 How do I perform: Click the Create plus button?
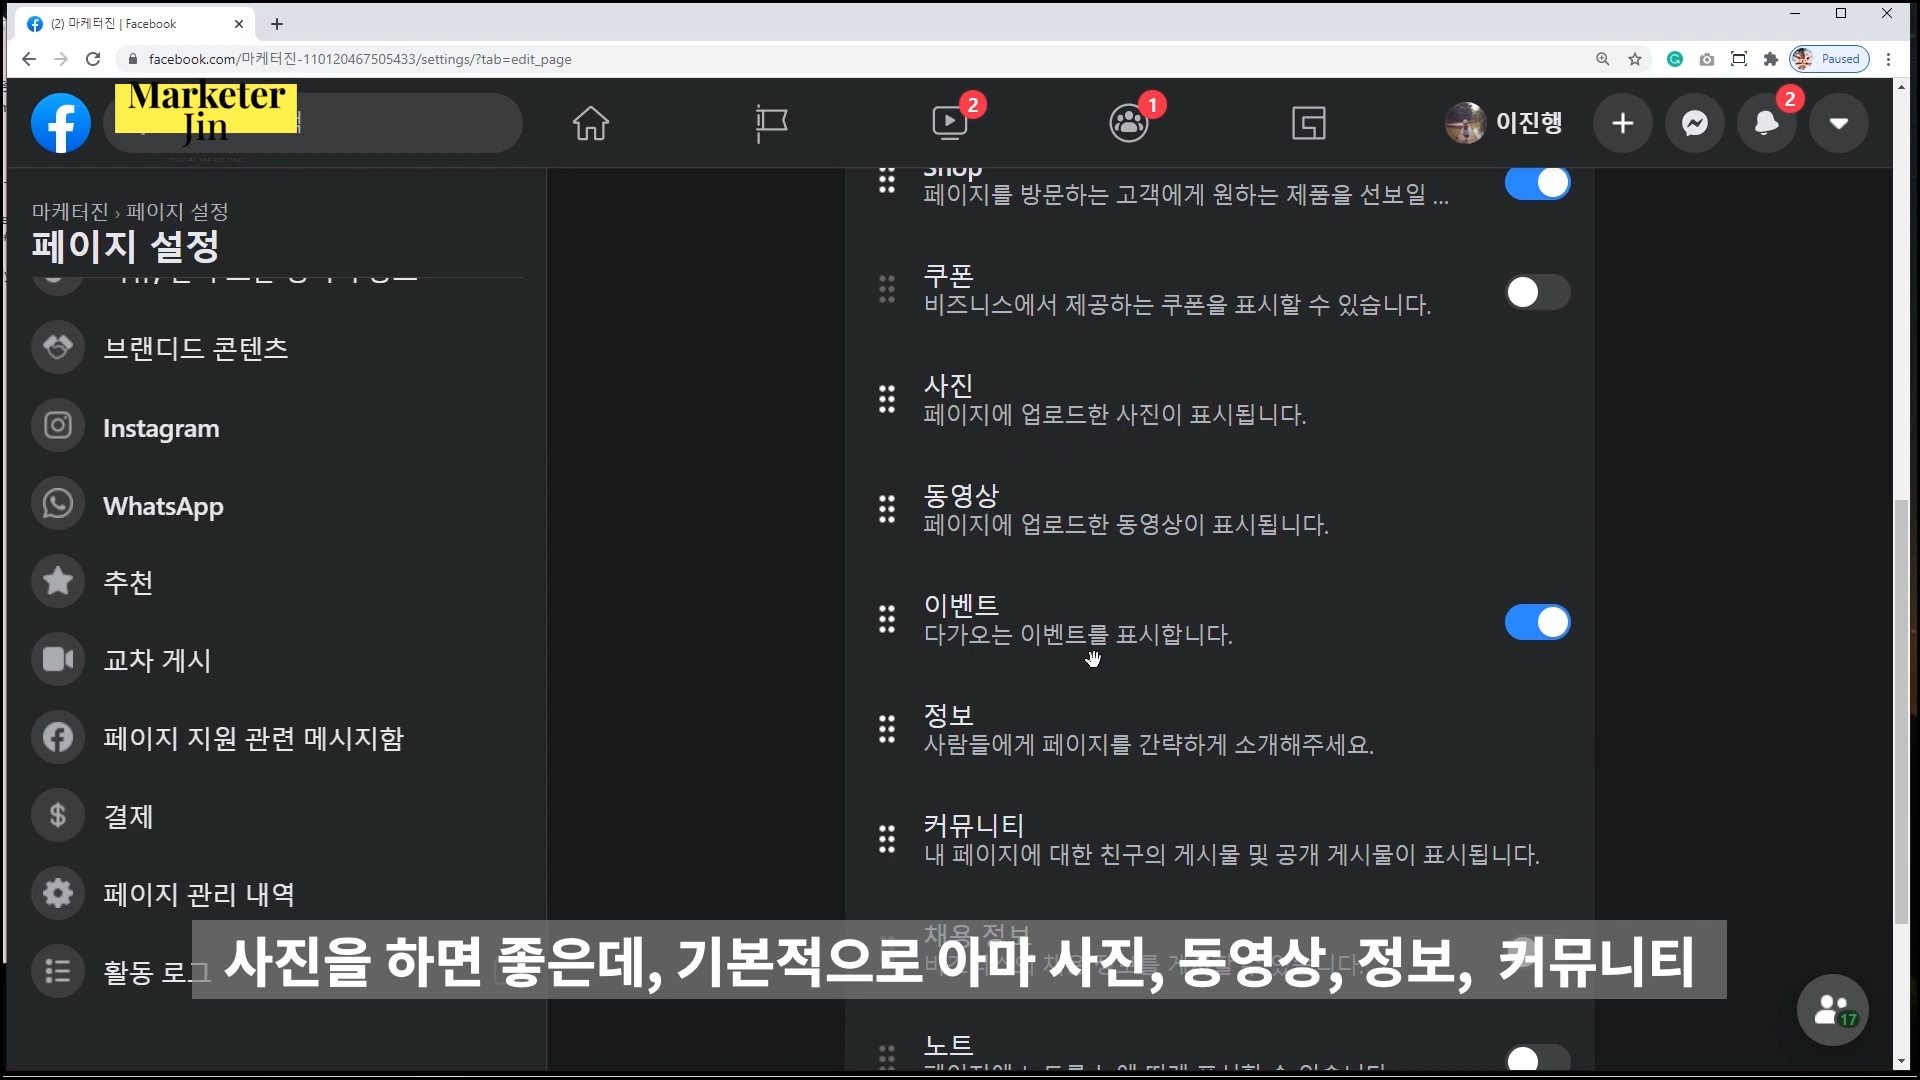pos(1622,123)
